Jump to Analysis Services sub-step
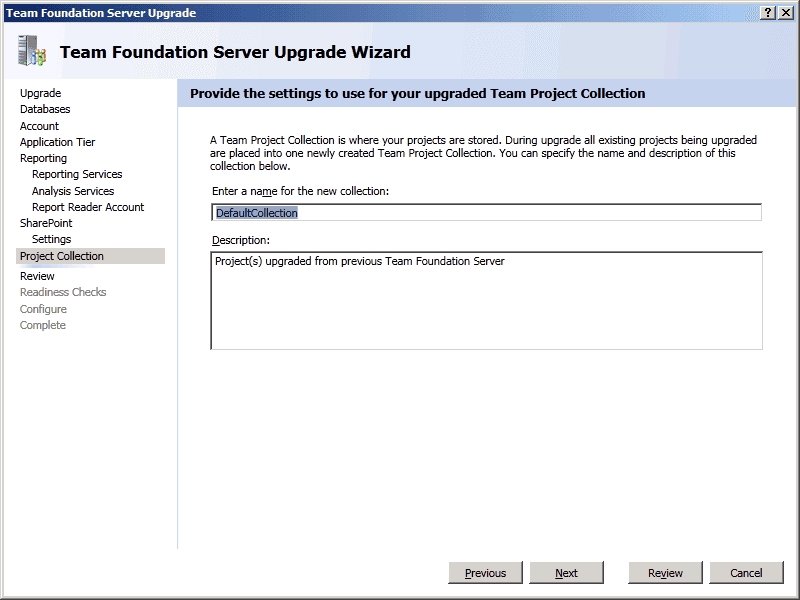 73,191
